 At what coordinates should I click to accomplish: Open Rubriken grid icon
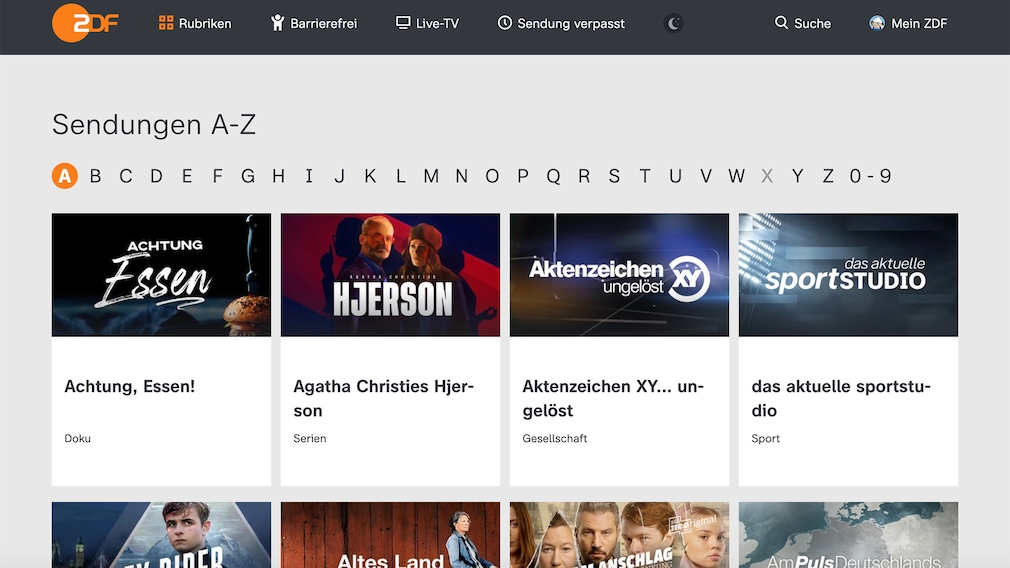166,23
